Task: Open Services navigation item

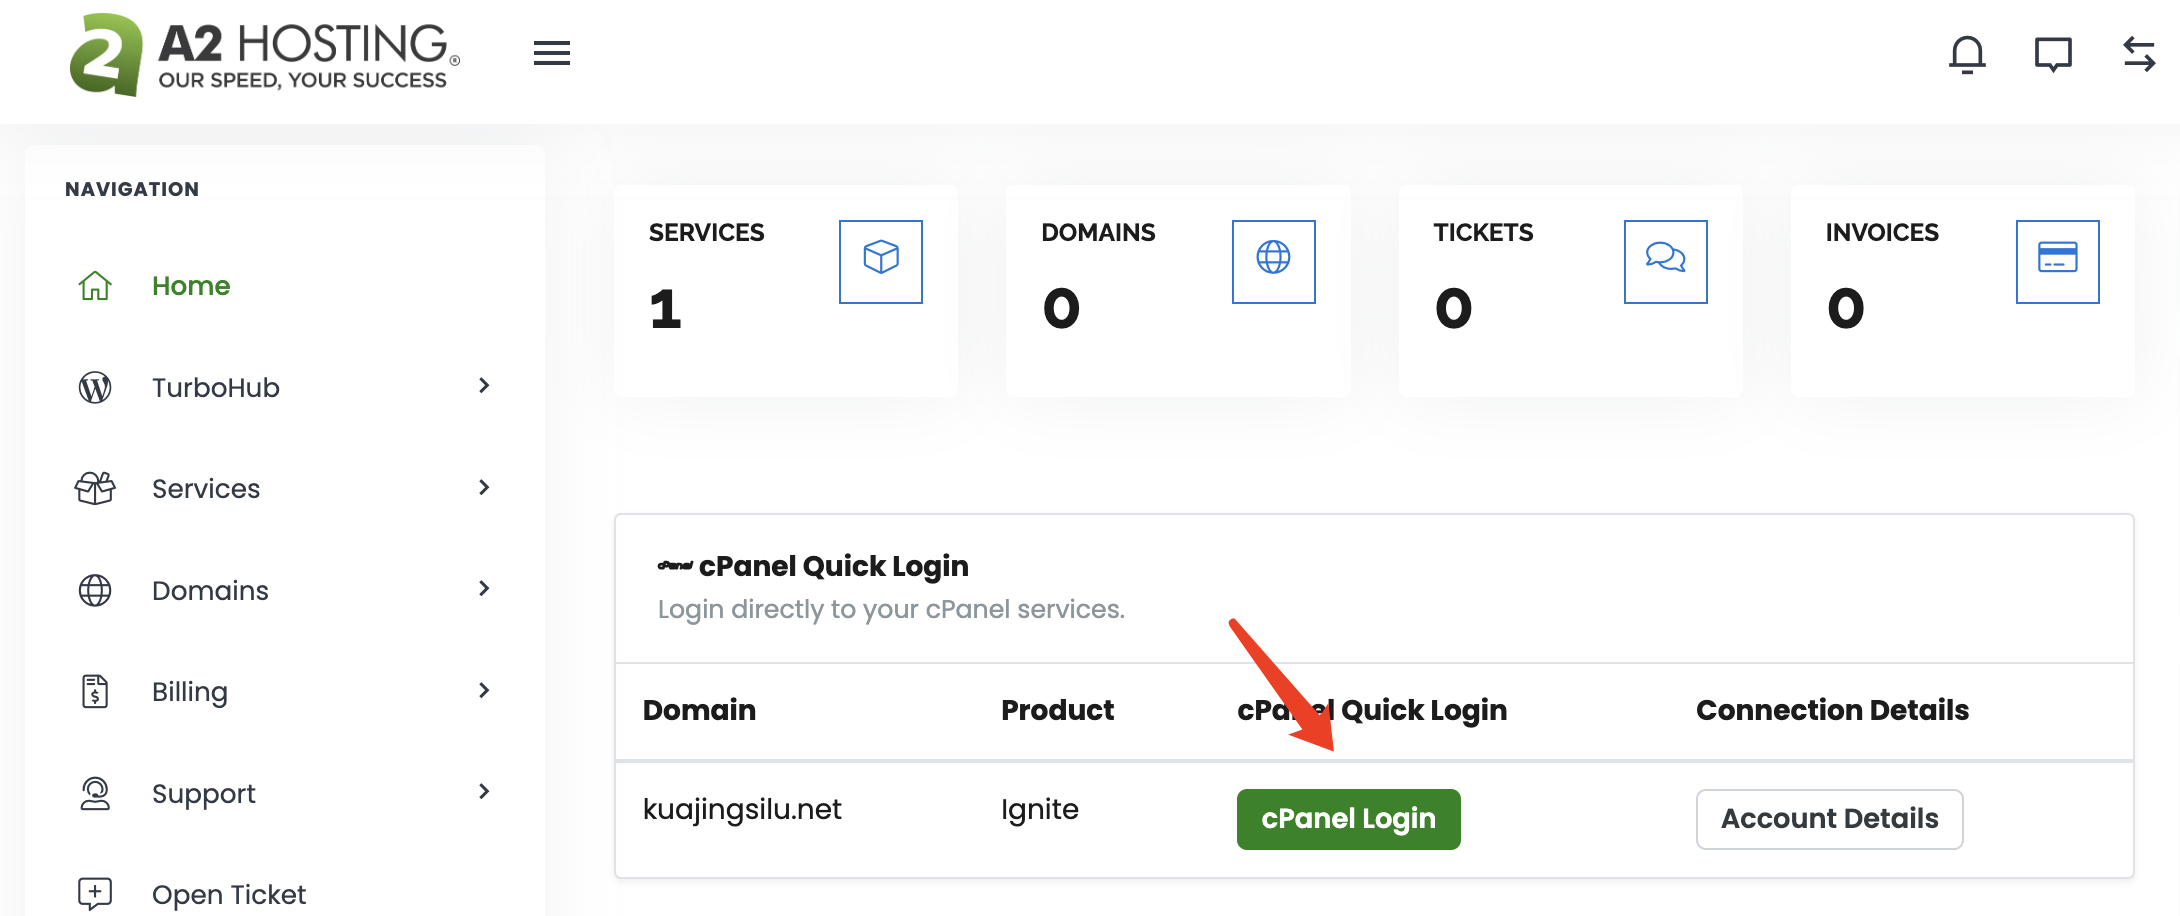Action: click(x=206, y=488)
